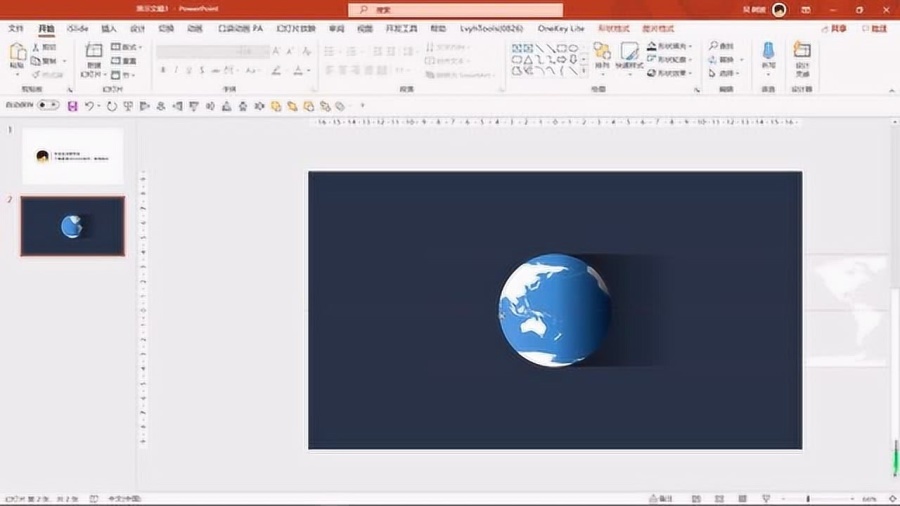The image size is (900, 506).
Task: Click the Undo arrow icon
Action: [x=89, y=106]
